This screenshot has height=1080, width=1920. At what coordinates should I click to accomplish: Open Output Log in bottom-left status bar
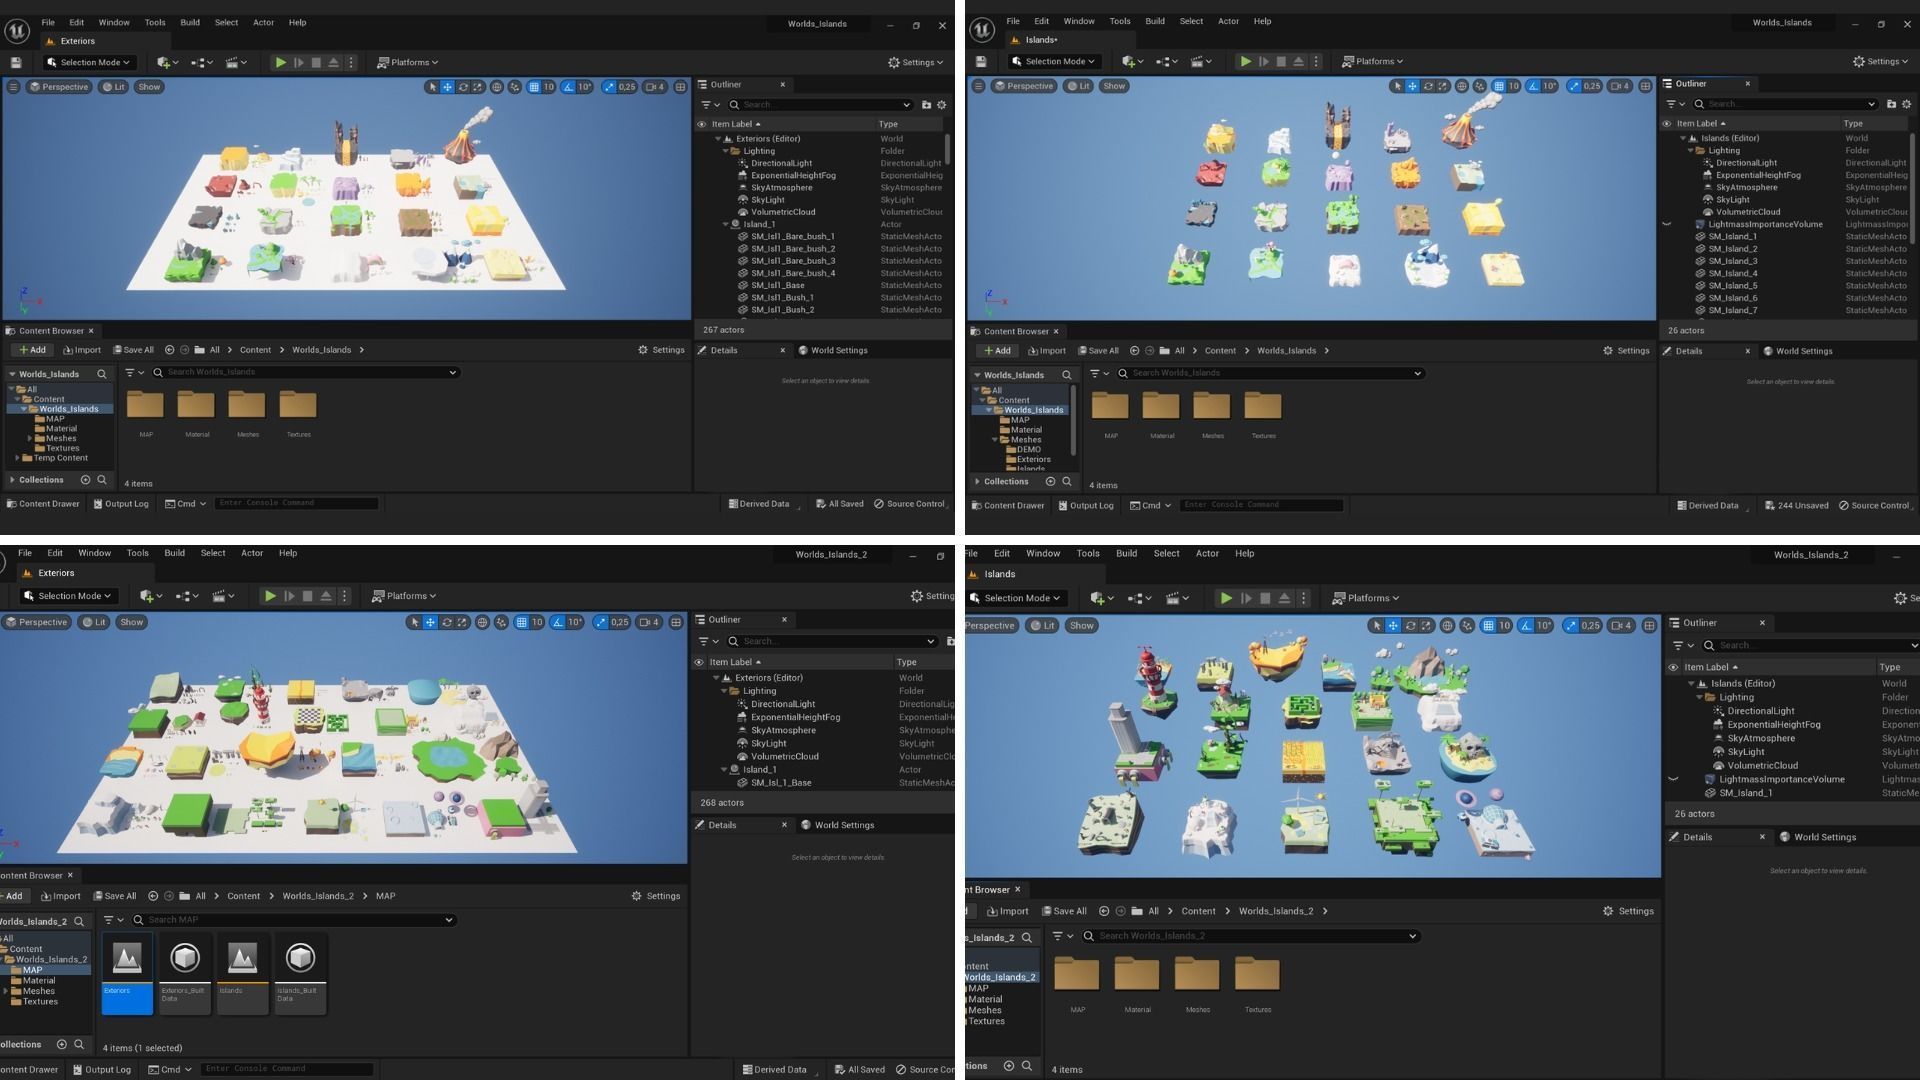pyautogui.click(x=101, y=1070)
